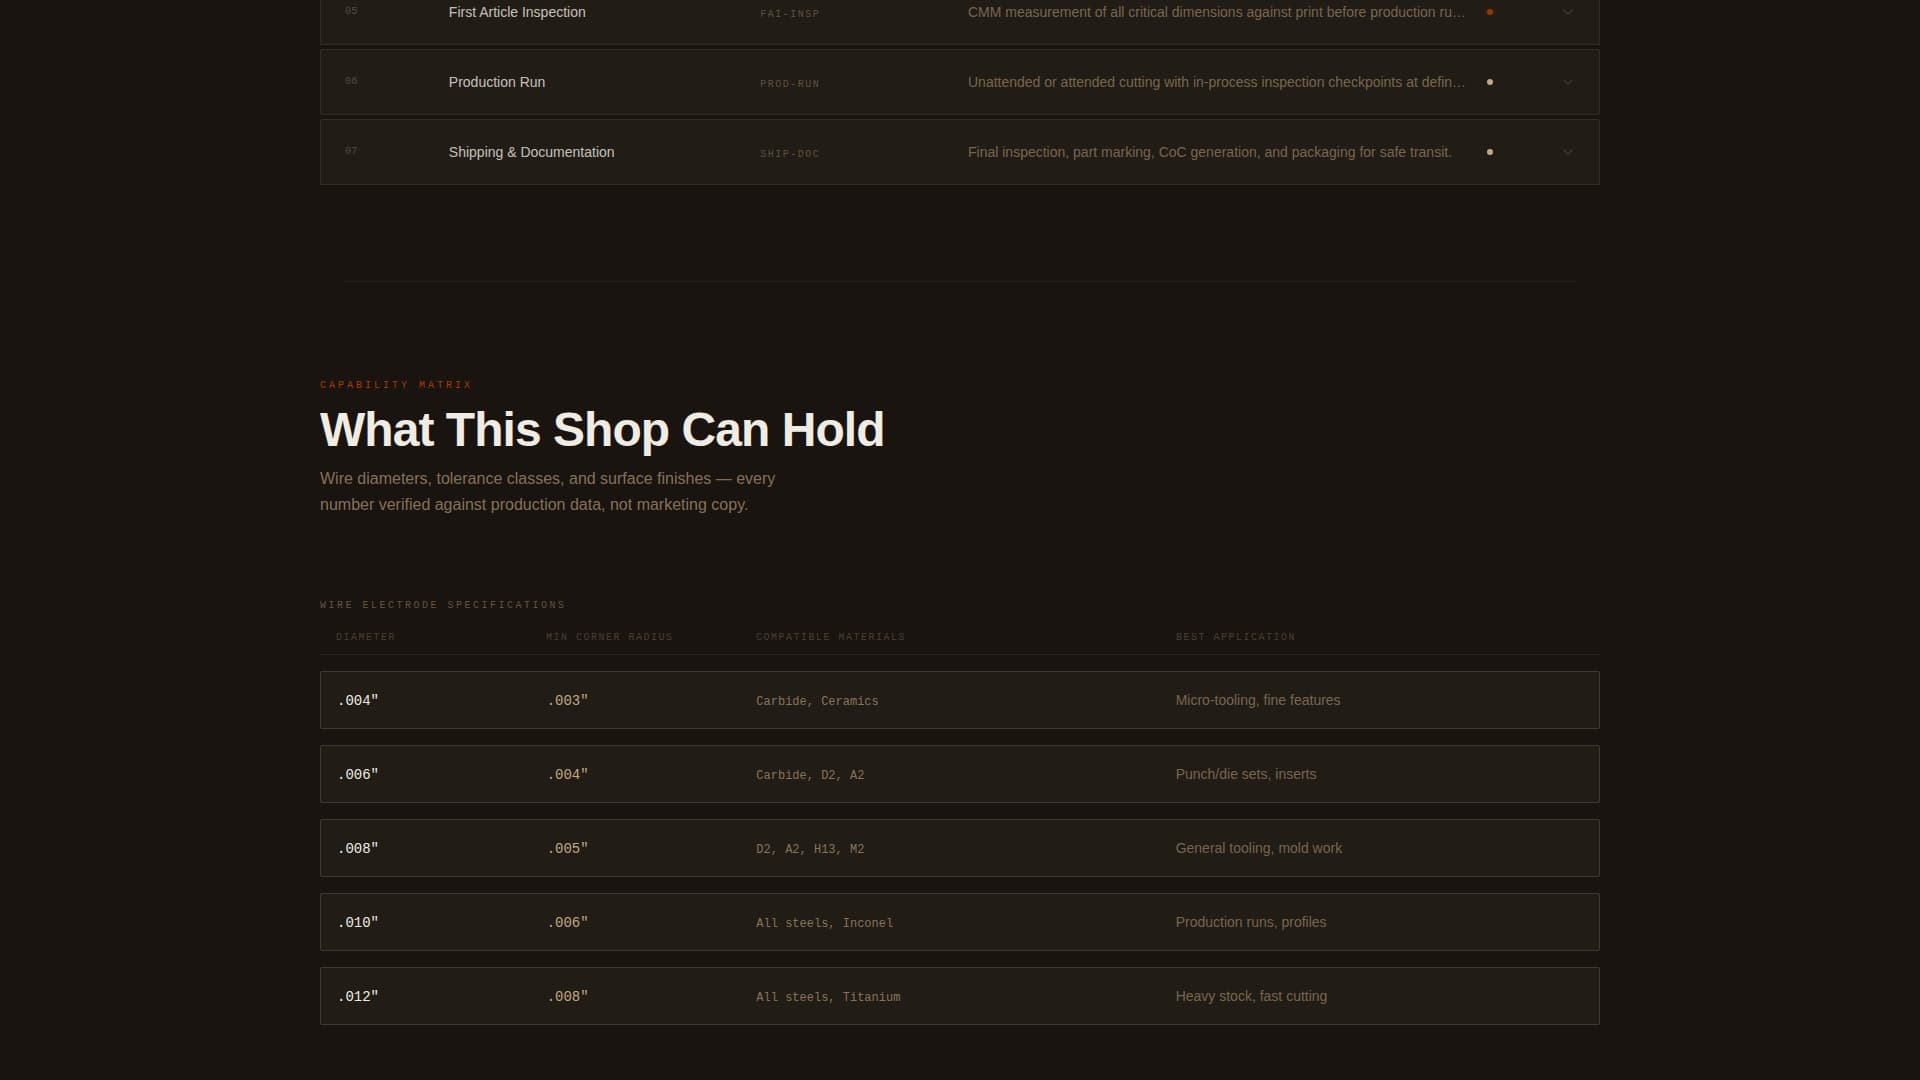Expand the Production Run step details

pos(1567,82)
